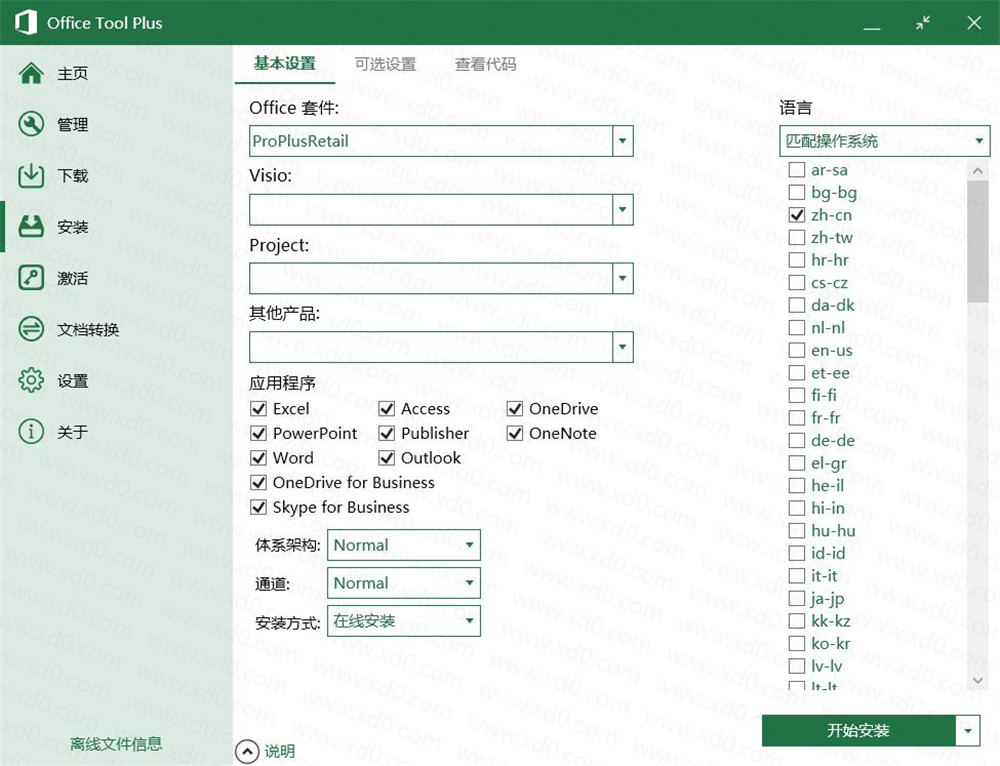Check the zh-tw language checkbox

tap(797, 237)
